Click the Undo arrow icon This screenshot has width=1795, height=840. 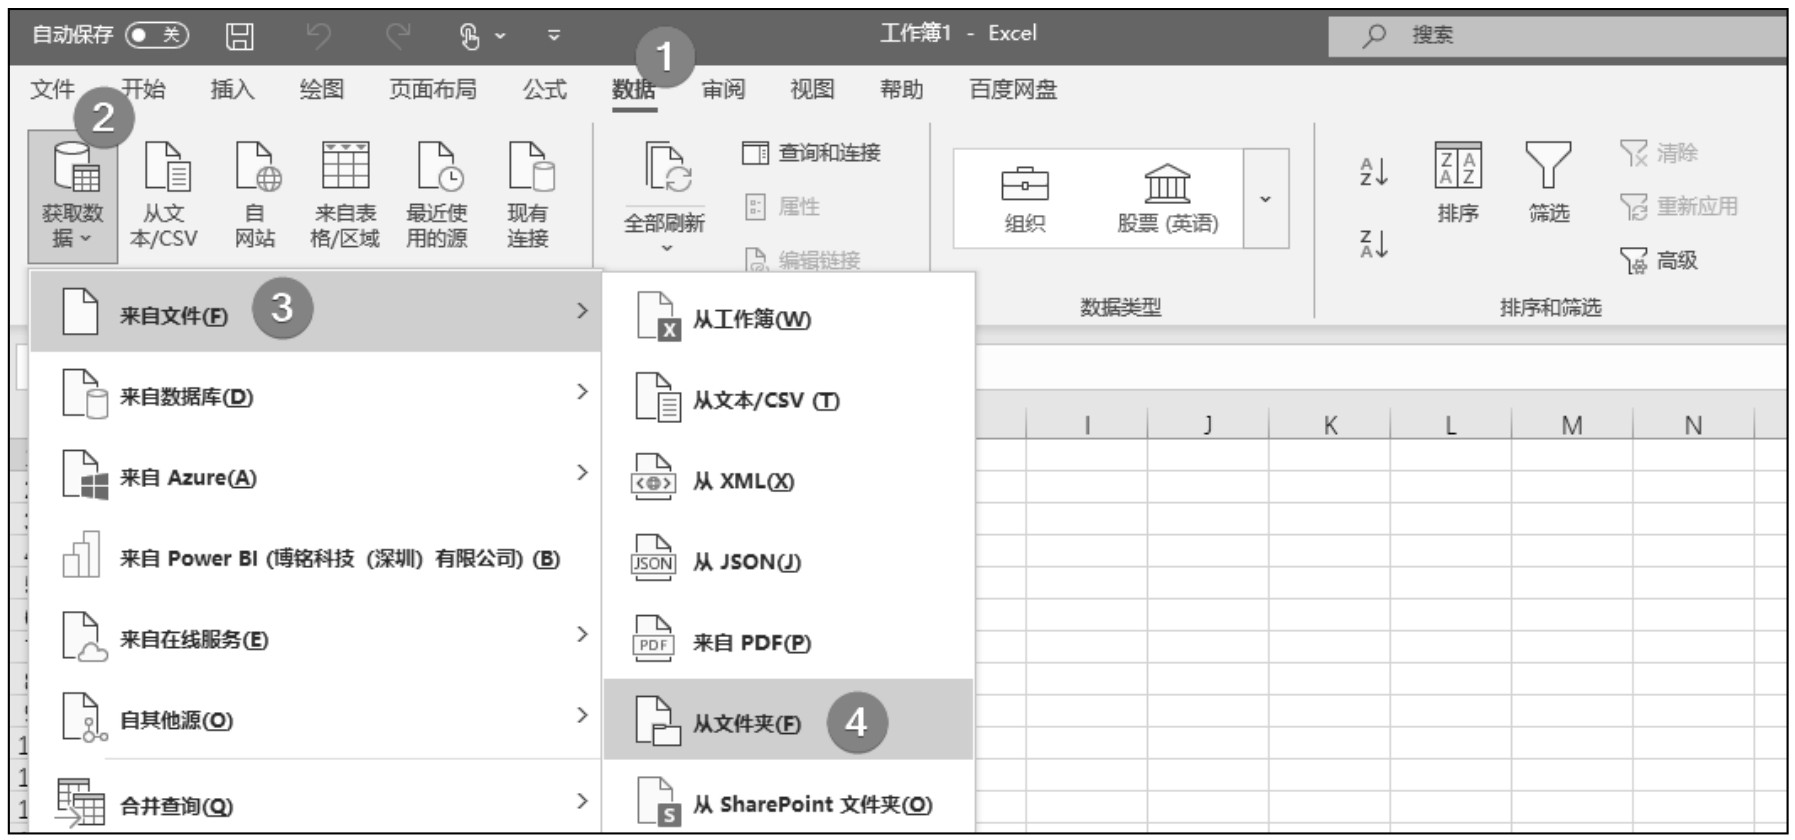pyautogui.click(x=318, y=36)
